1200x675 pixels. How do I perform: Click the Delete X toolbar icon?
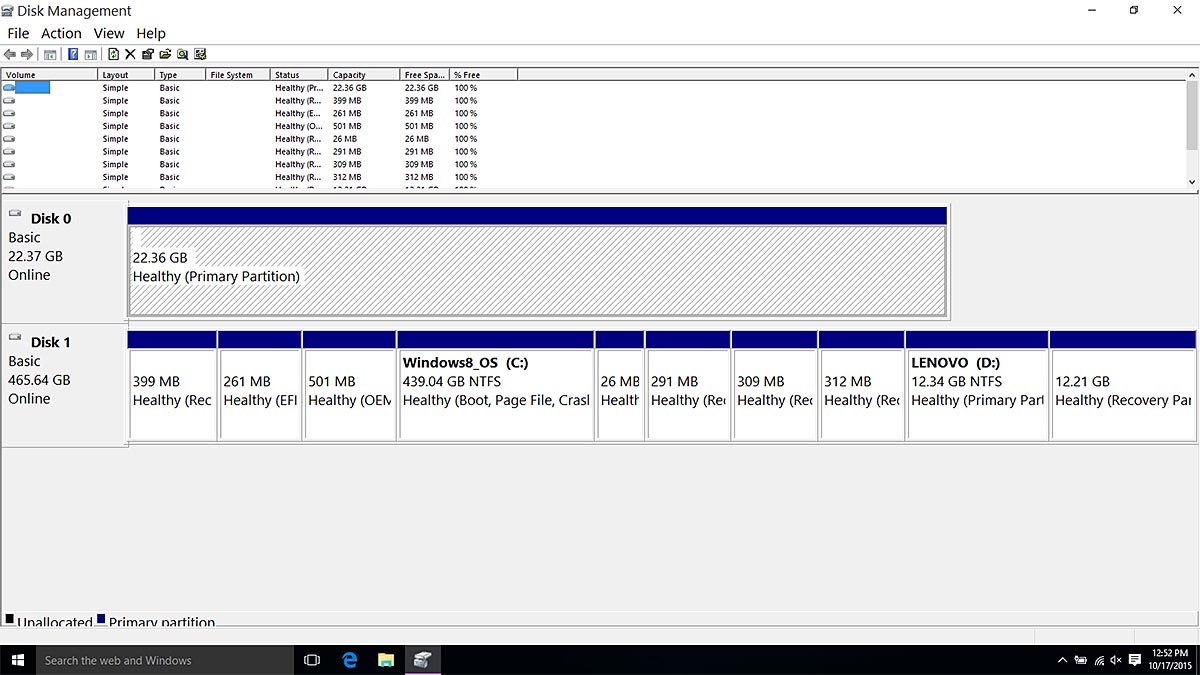click(x=130, y=54)
